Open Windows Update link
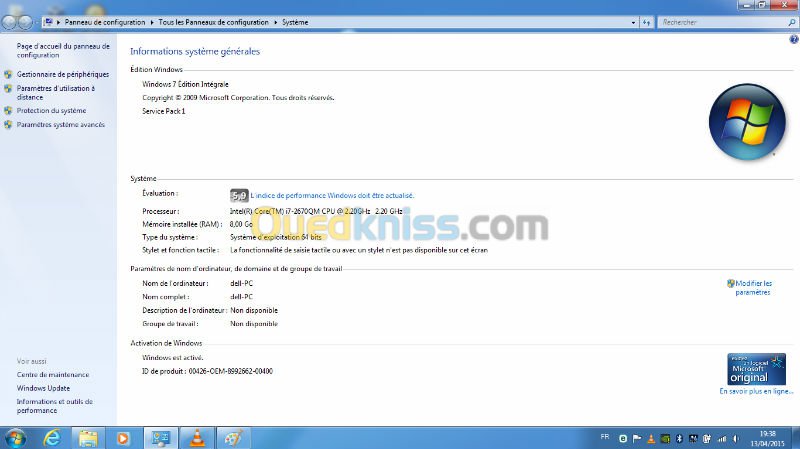Image resolution: width=800 pixels, height=449 pixels. (x=43, y=388)
